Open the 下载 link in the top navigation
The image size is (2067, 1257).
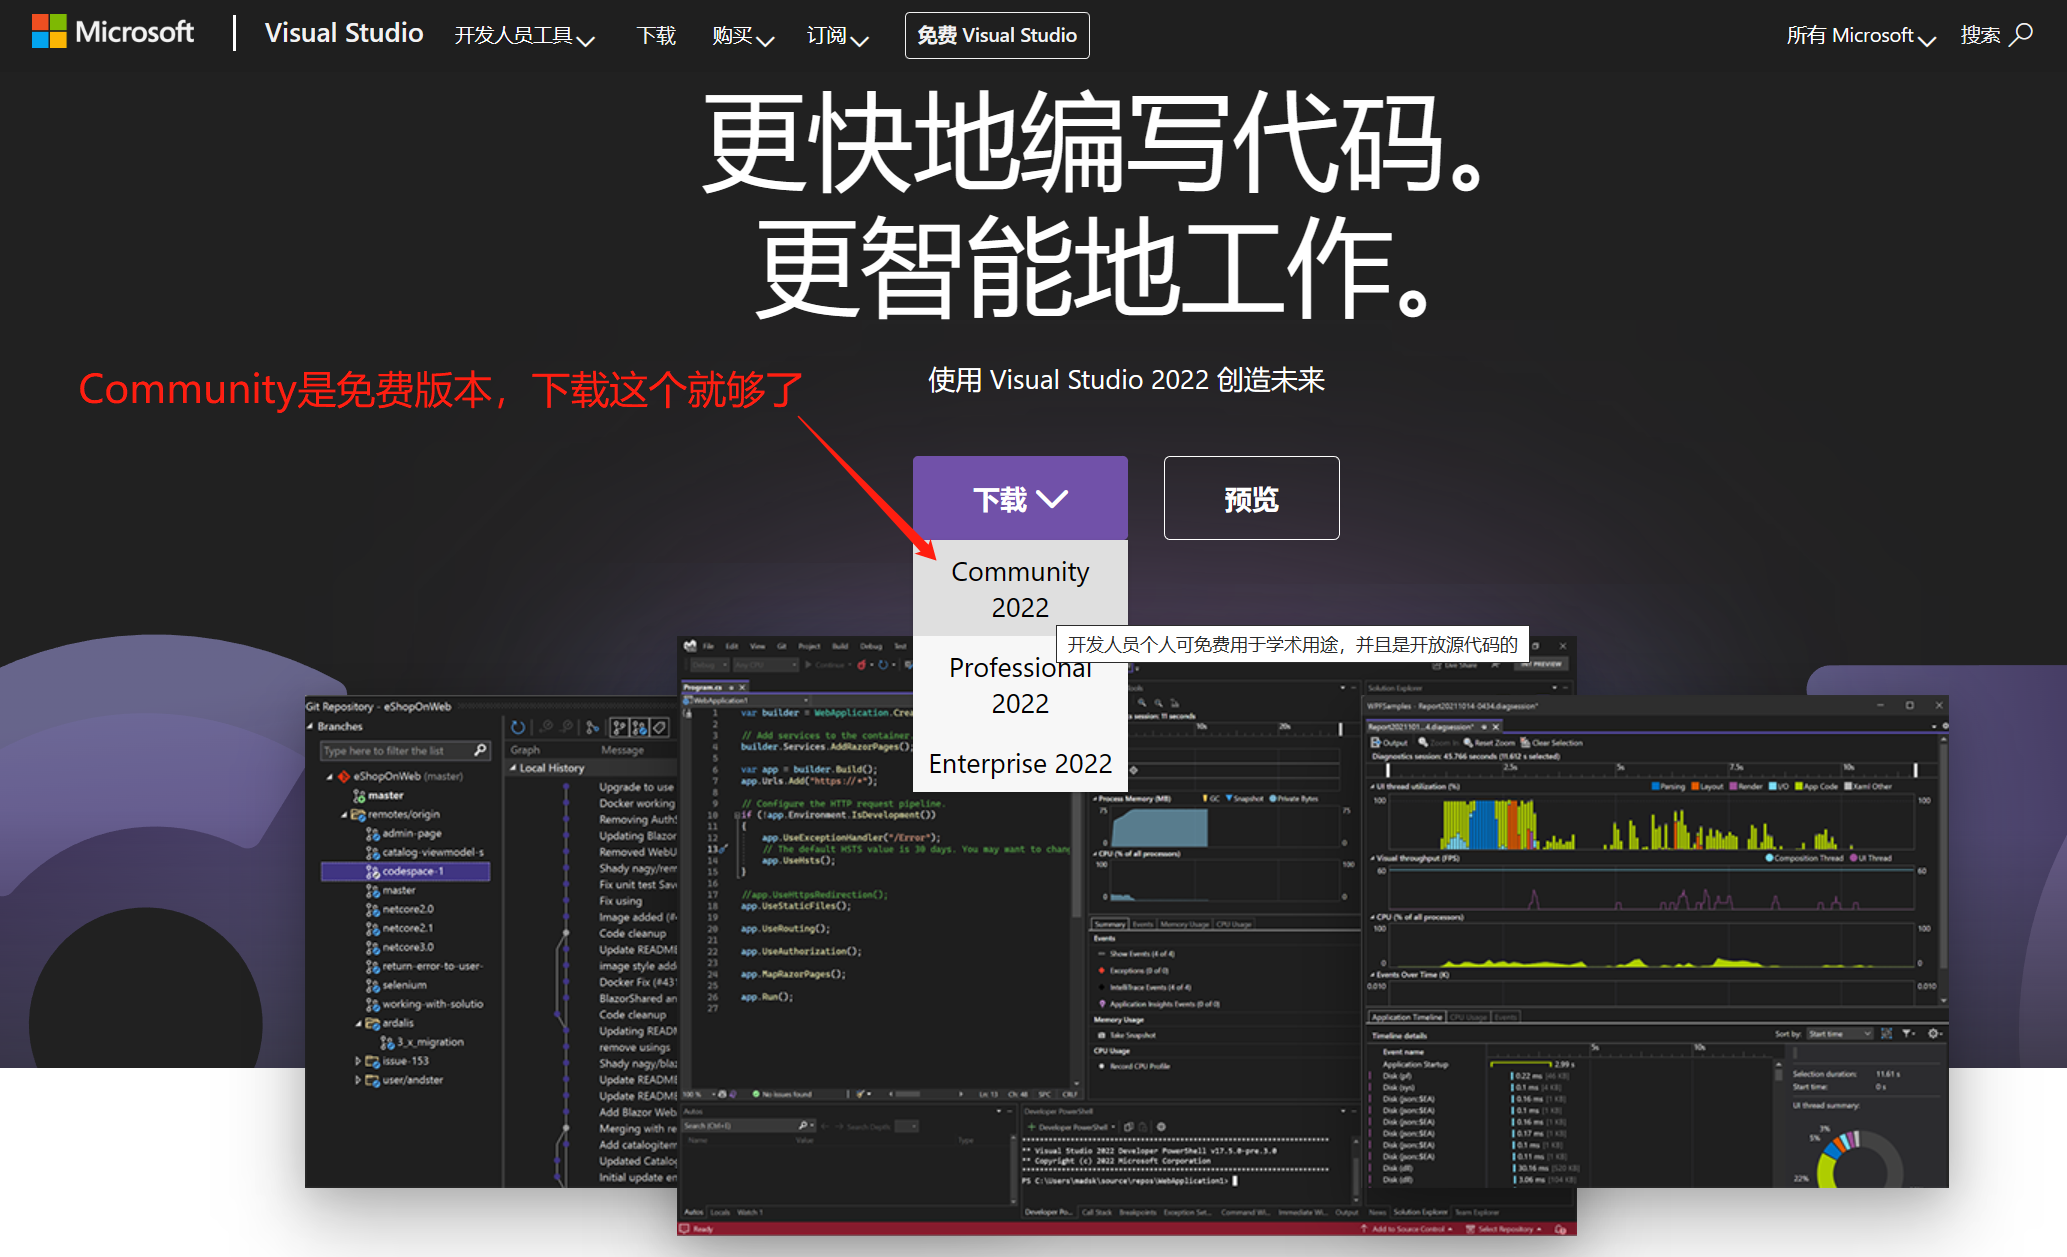click(656, 36)
